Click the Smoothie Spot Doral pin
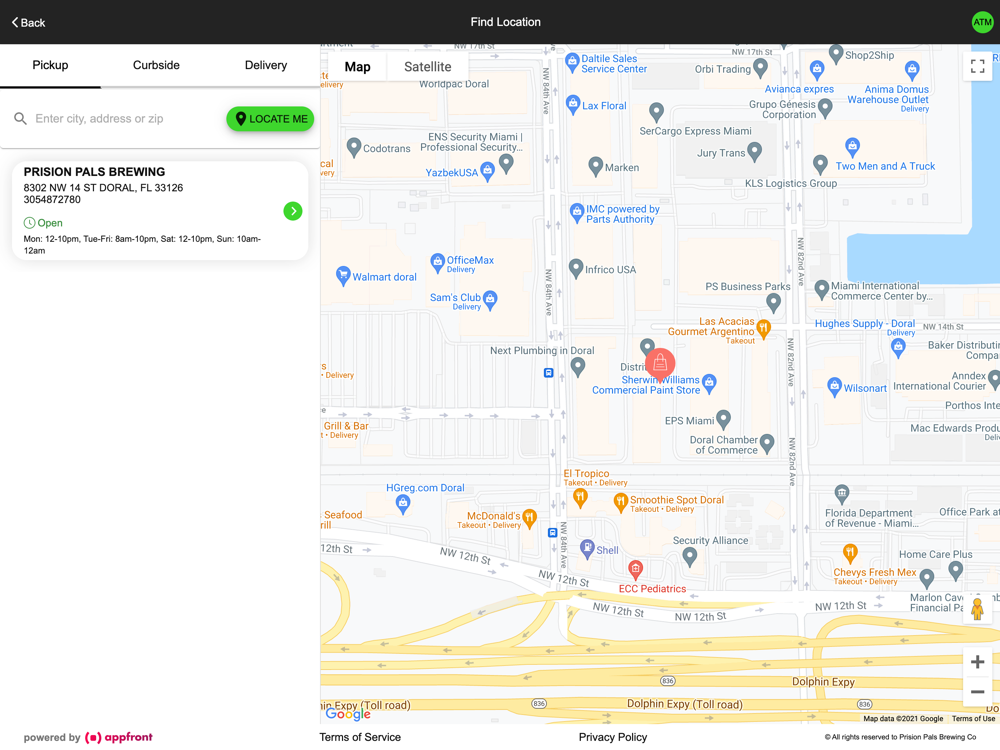 [x=620, y=503]
